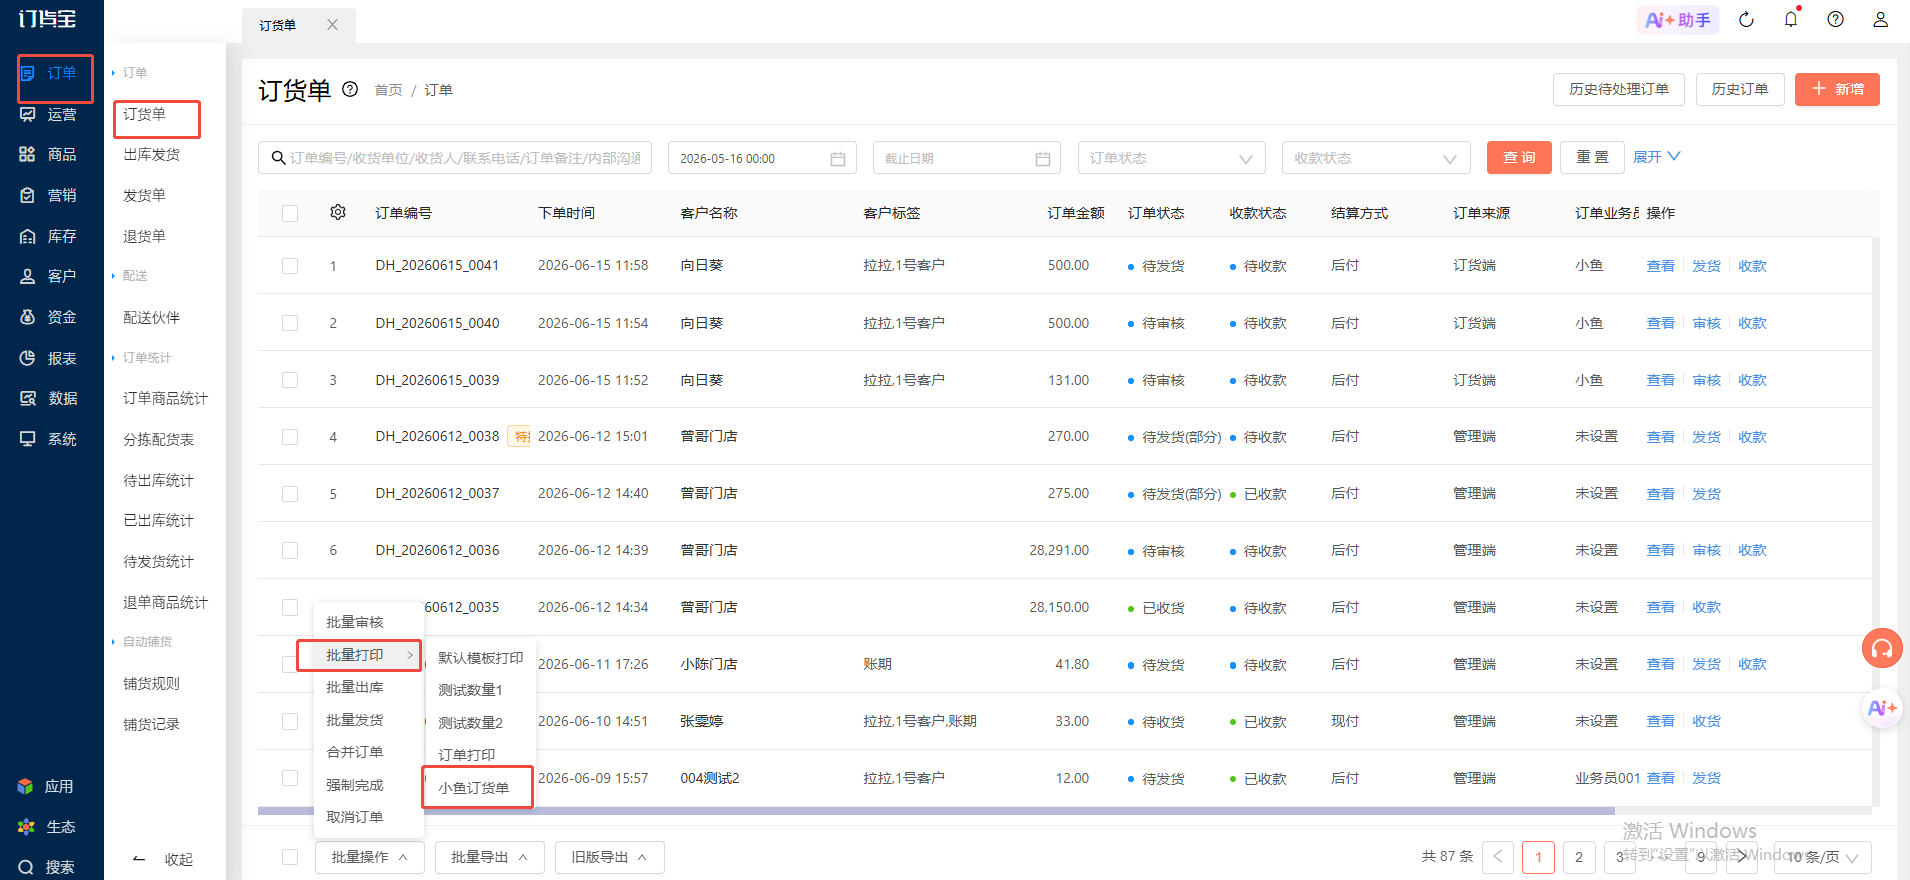Go to 商品 in the sidebar
The width and height of the screenshot is (1910, 880).
tap(48, 154)
